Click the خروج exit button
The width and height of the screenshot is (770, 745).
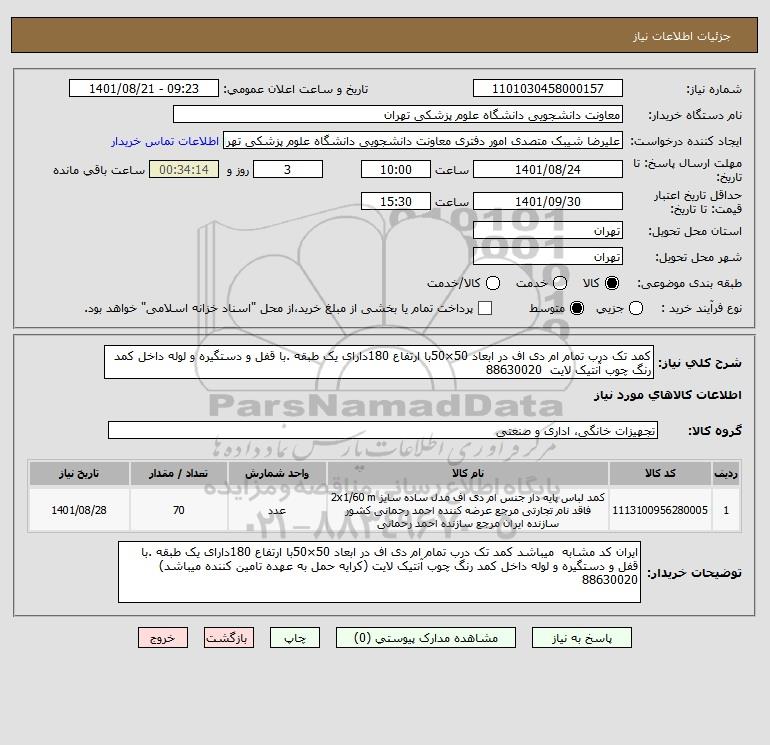tap(163, 638)
